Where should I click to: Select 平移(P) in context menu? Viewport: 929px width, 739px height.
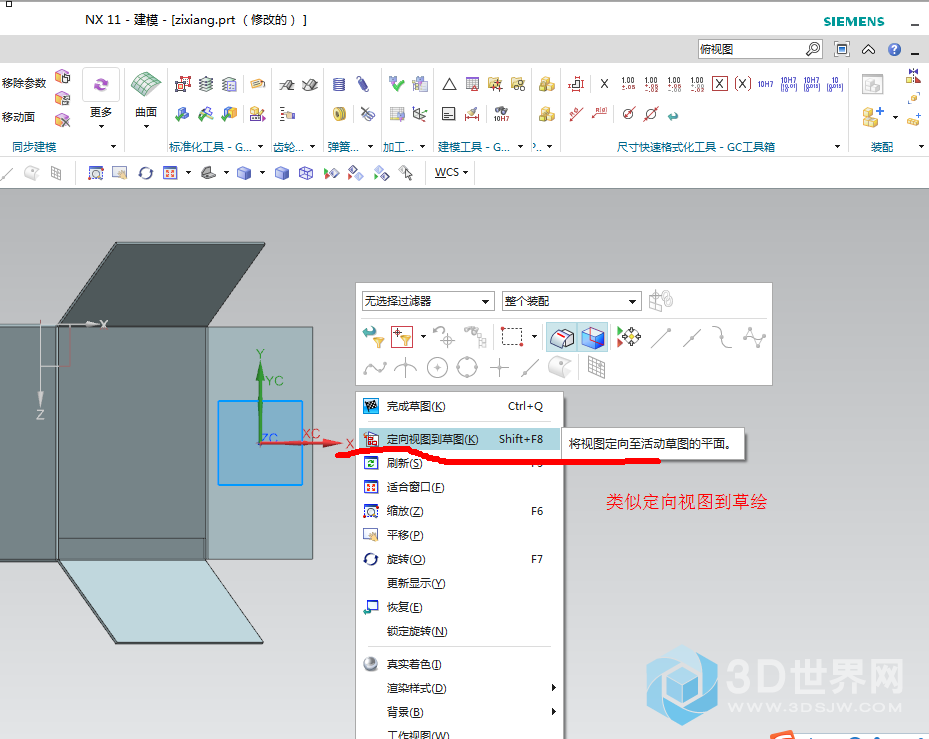pyautogui.click(x=460, y=535)
